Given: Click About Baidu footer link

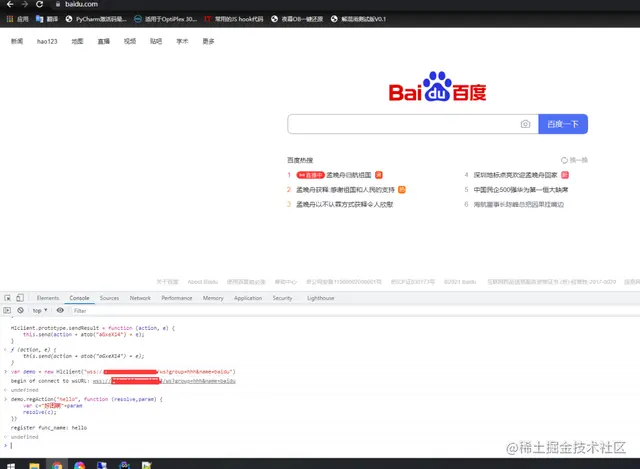Looking at the screenshot, I should pos(202,282).
